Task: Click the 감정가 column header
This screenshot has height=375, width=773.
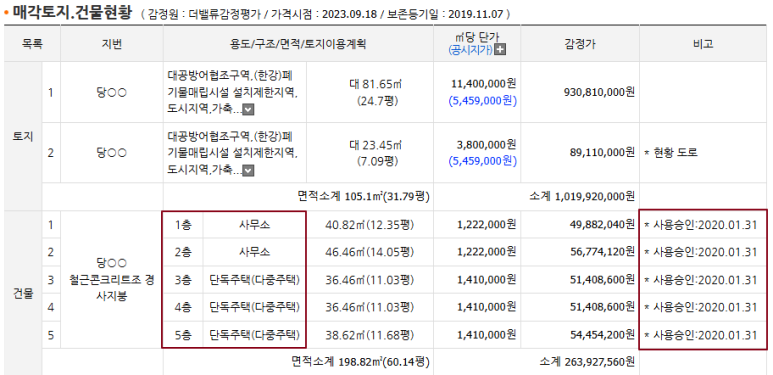Action: point(580,44)
